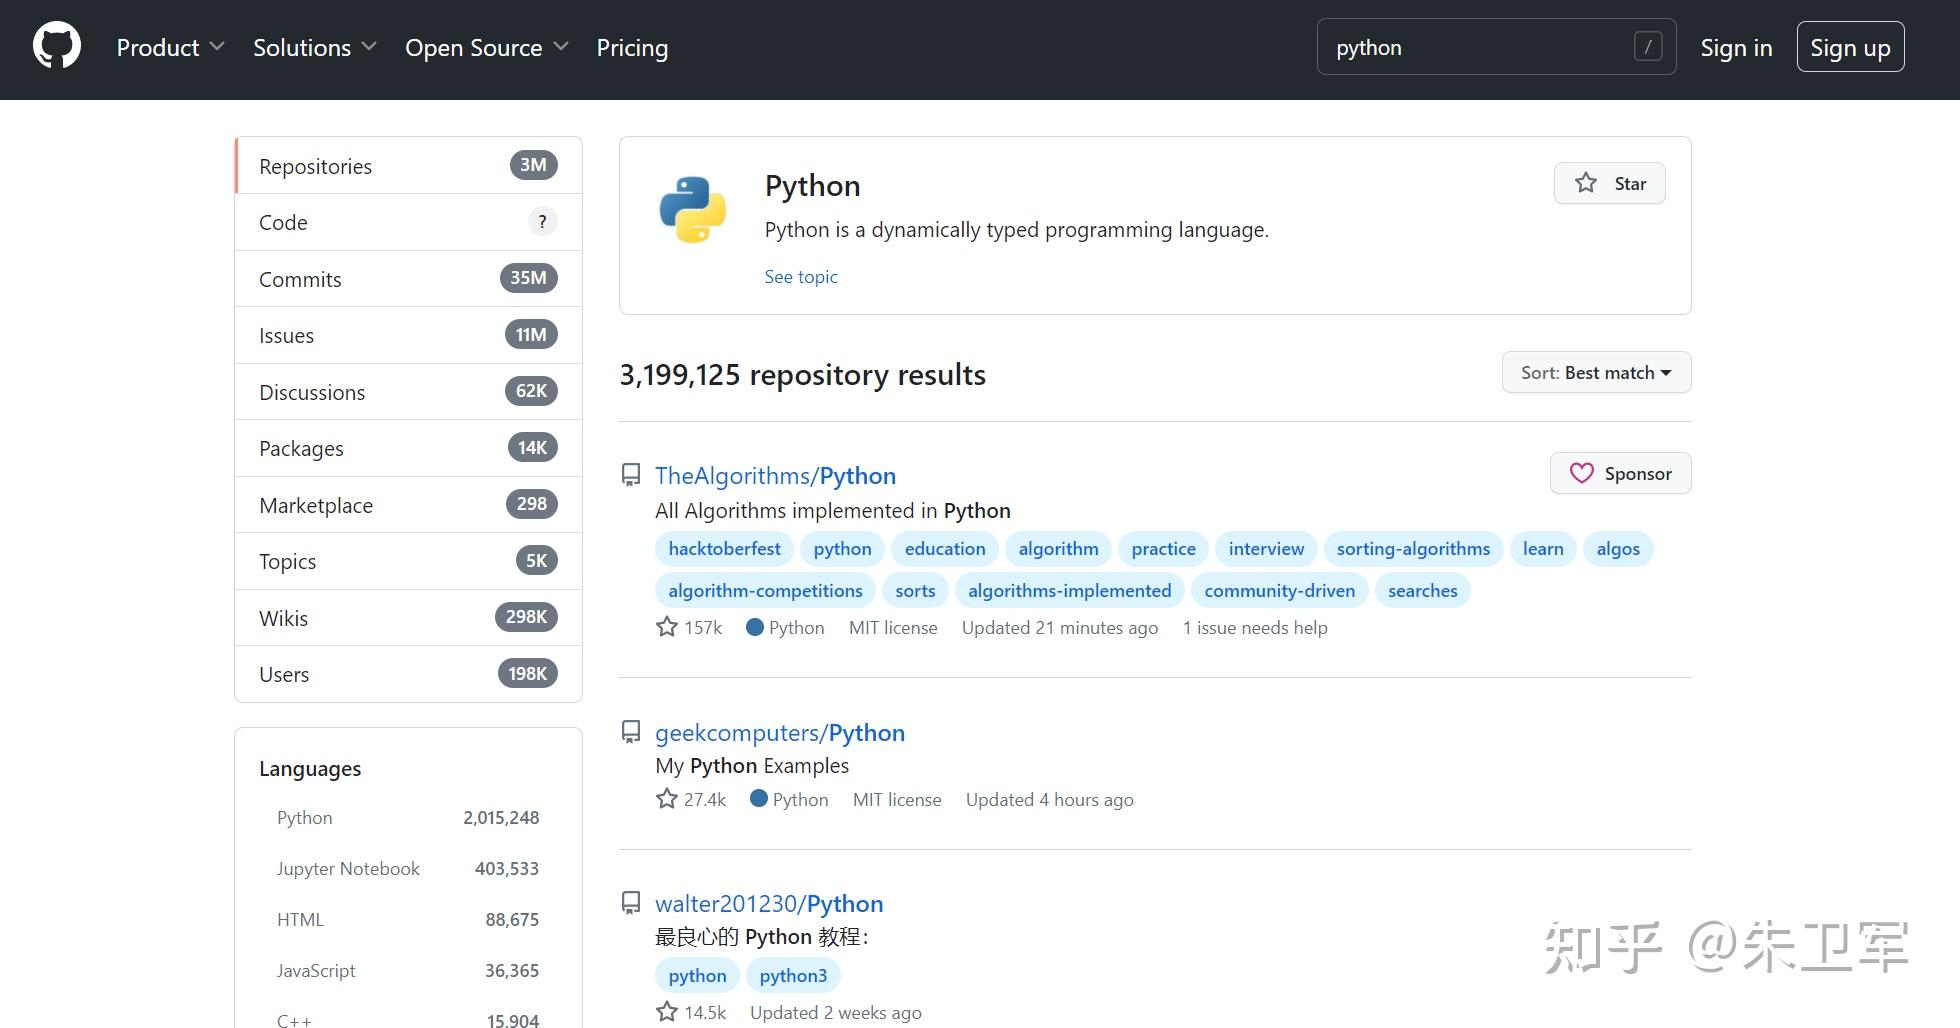Viewport: 1960px width, 1028px height.
Task: Click the python3 topic tag
Action: [793, 975]
